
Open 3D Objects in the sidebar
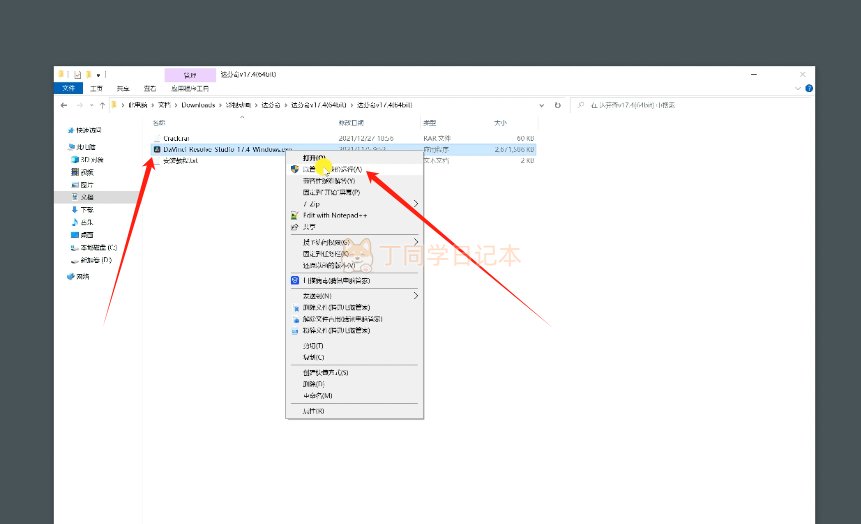pyautogui.click(x=92, y=159)
